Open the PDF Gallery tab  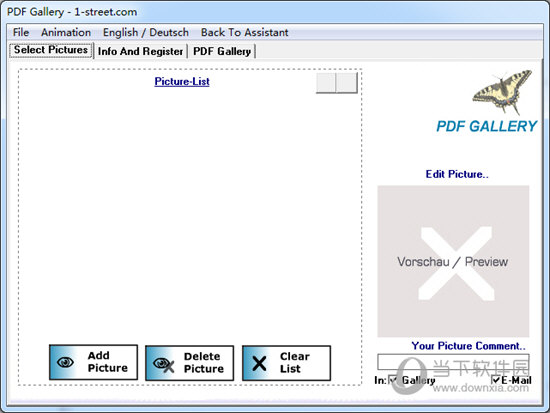222,51
